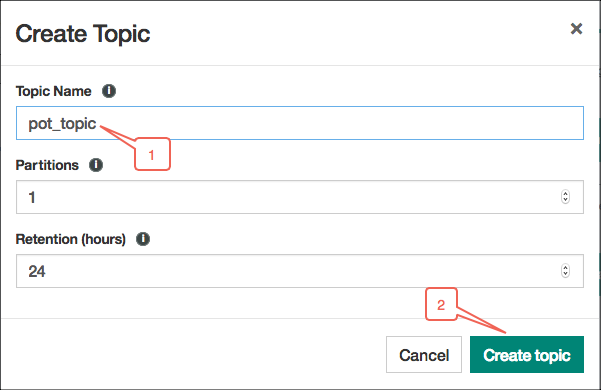Click the Topic Name label
Image resolution: width=601 pixels, height=390 pixels.
coord(53,91)
